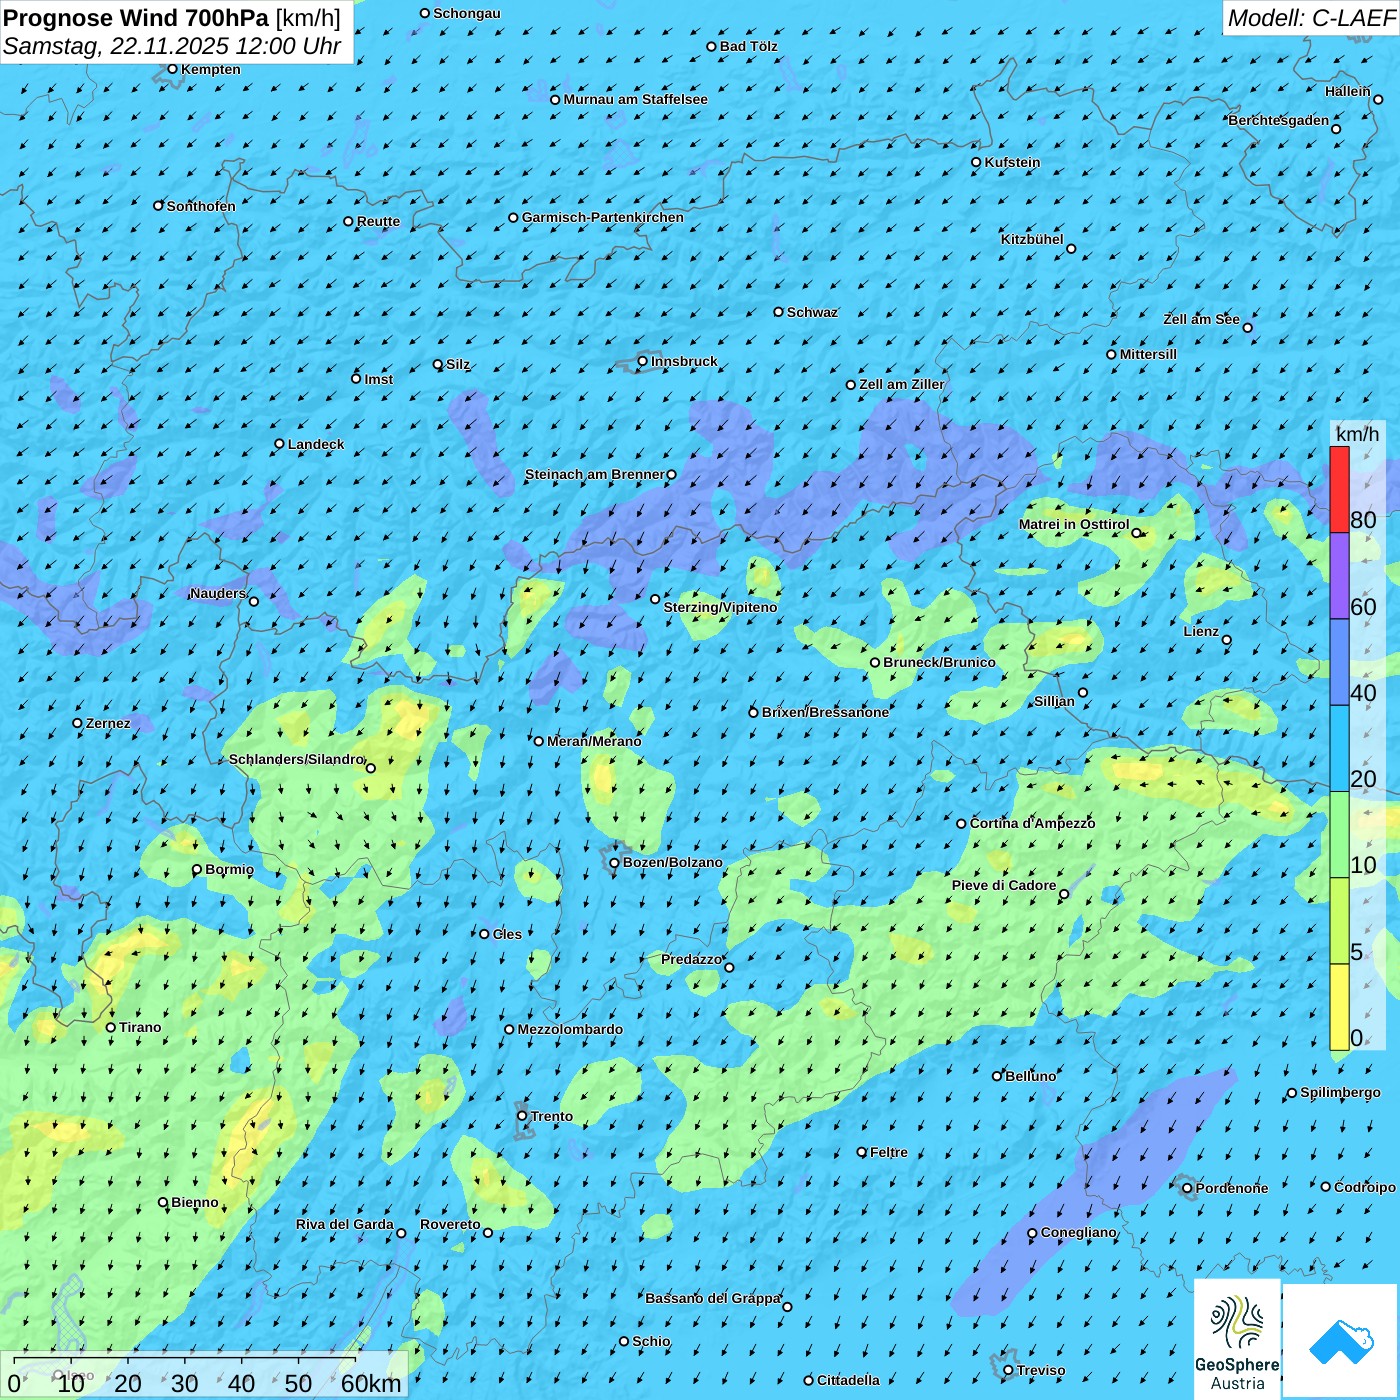The height and width of the screenshot is (1400, 1400).
Task: Click the Meran/Merano city label
Action: click(594, 741)
